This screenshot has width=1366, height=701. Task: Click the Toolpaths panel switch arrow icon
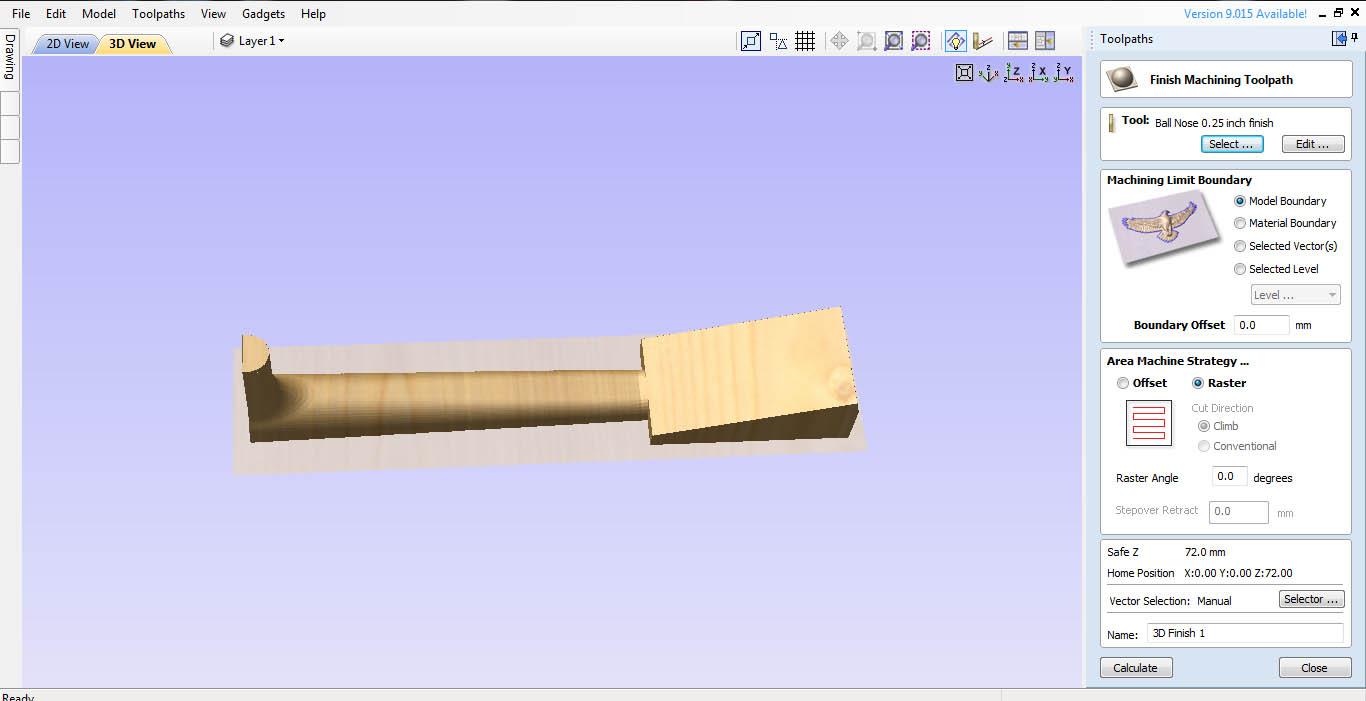[x=1339, y=39]
